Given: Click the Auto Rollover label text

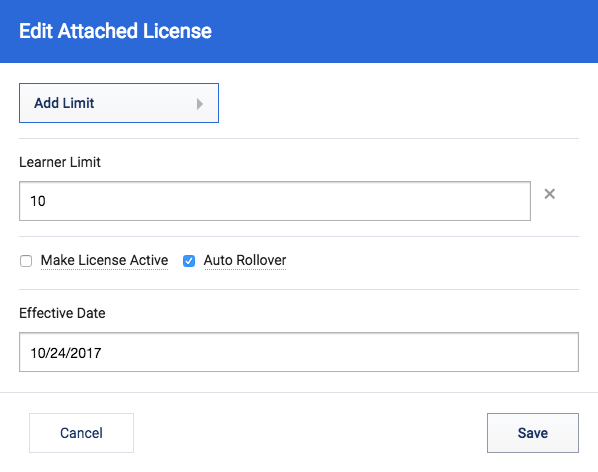Looking at the screenshot, I should coord(245,260).
